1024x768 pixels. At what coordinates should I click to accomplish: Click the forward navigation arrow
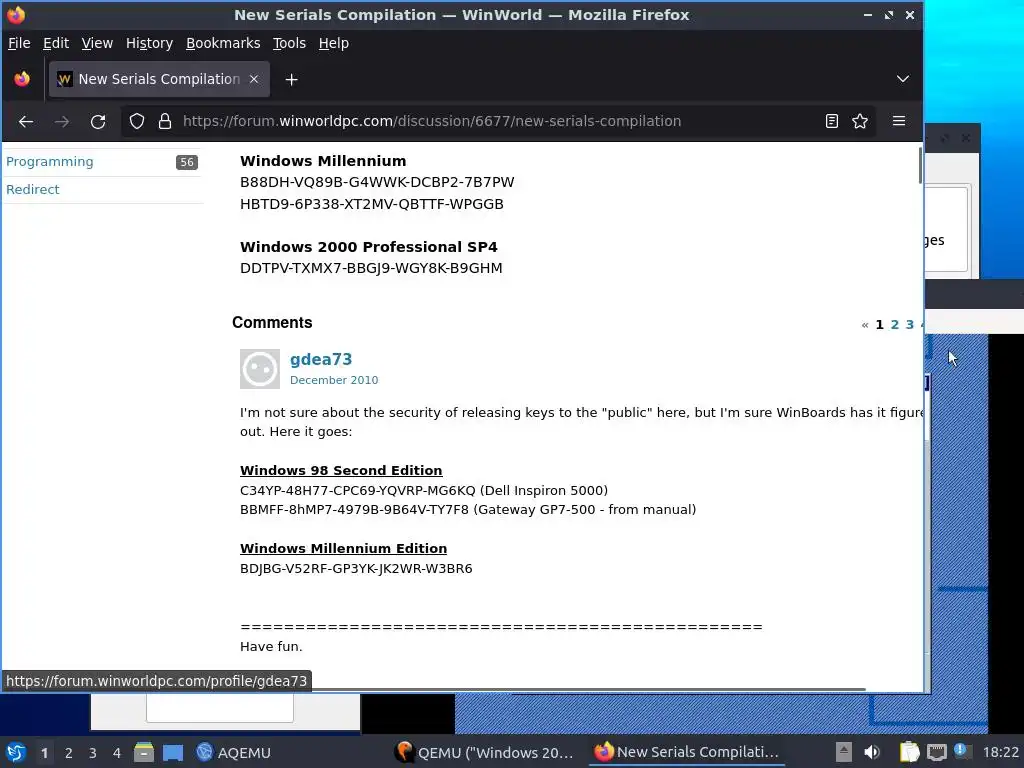point(62,121)
